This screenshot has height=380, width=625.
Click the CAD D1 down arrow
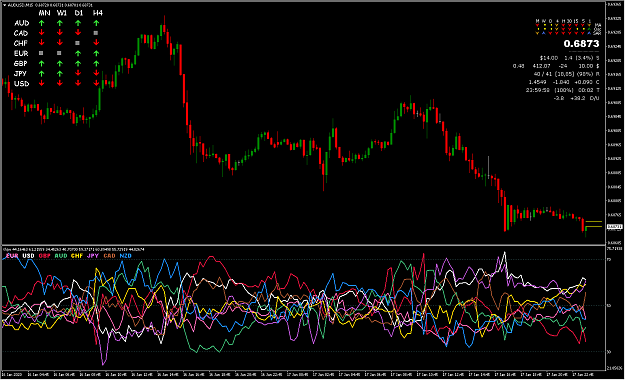(78, 33)
